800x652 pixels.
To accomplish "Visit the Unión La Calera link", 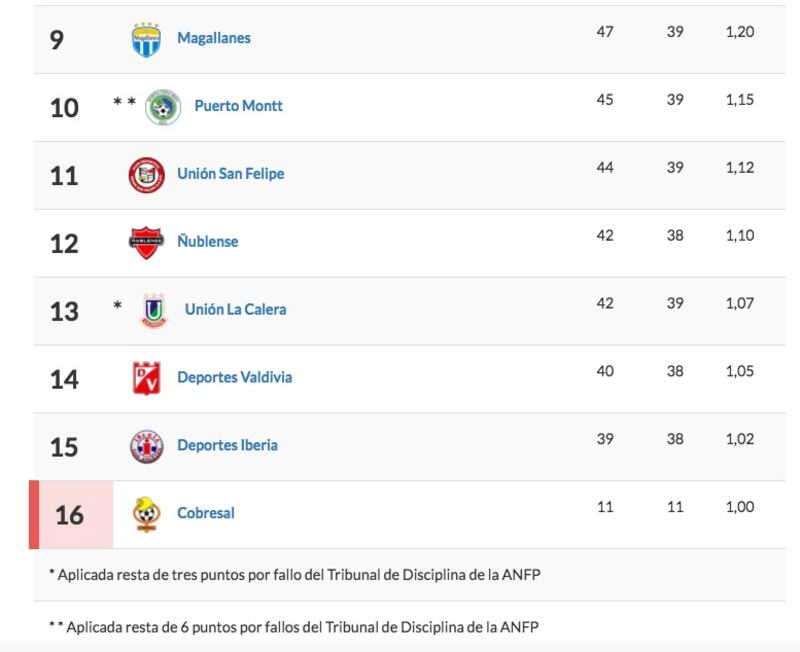I will (235, 309).
